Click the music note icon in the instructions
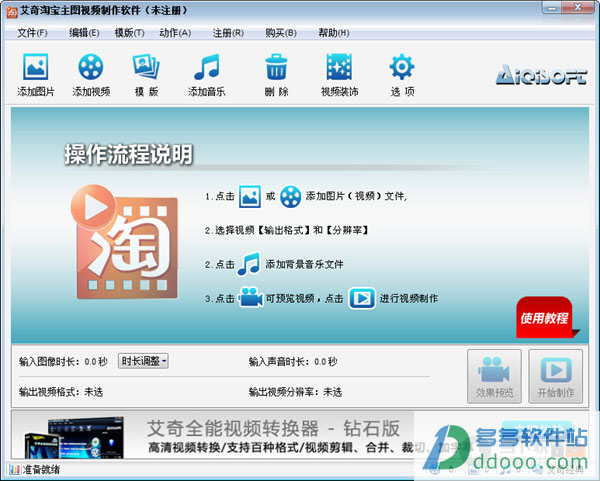600x481 pixels. tap(249, 264)
